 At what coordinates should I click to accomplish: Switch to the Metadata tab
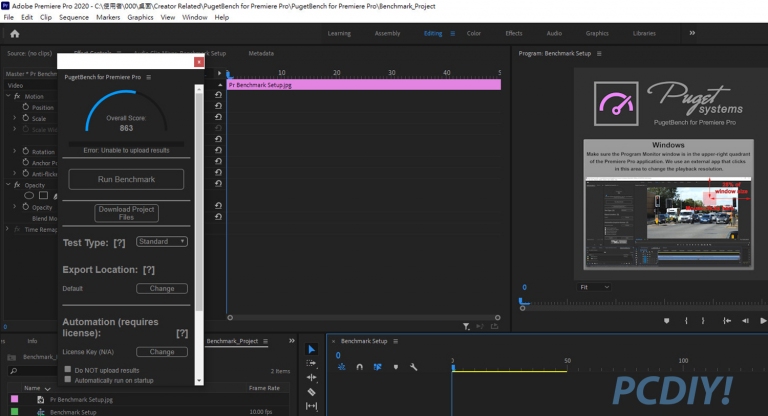point(261,53)
